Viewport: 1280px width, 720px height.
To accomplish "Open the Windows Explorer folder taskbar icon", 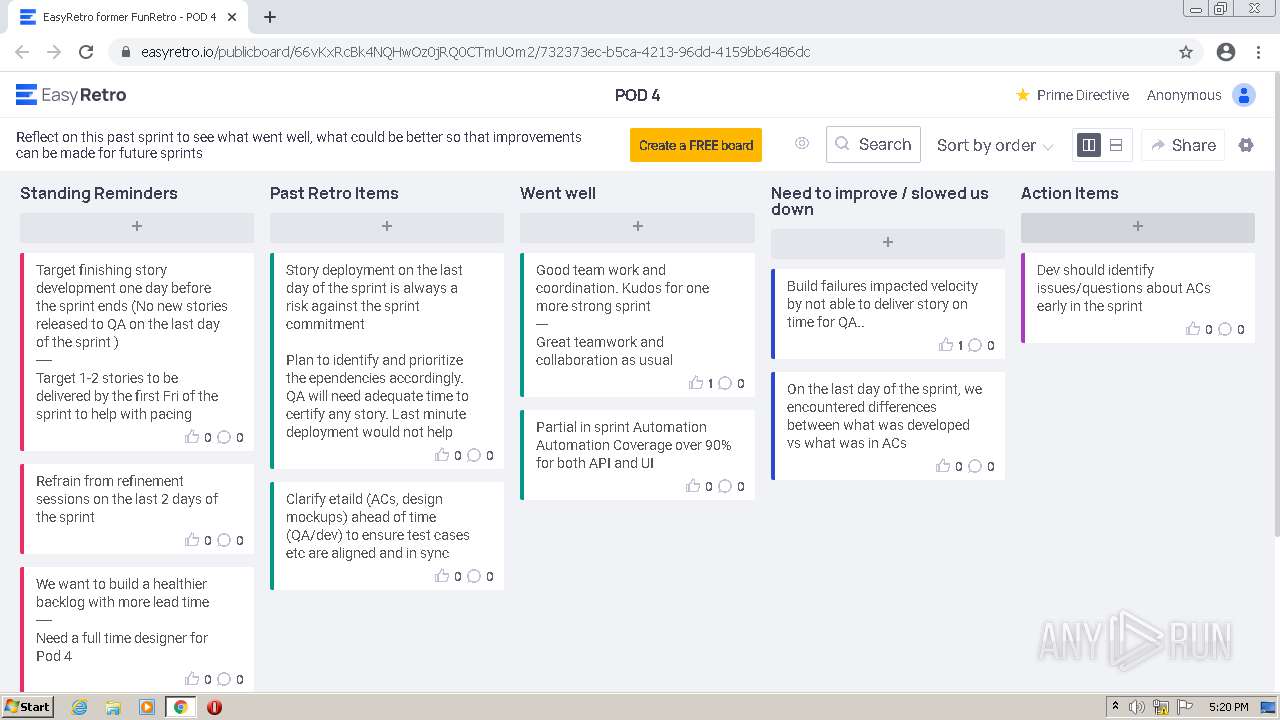I will click(113, 707).
